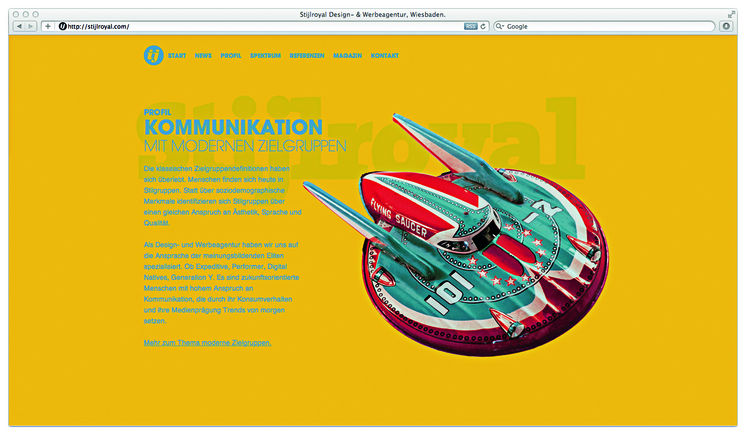The image size is (749, 440).
Task: Open the PROFIL navigation item
Action: pyautogui.click(x=231, y=56)
